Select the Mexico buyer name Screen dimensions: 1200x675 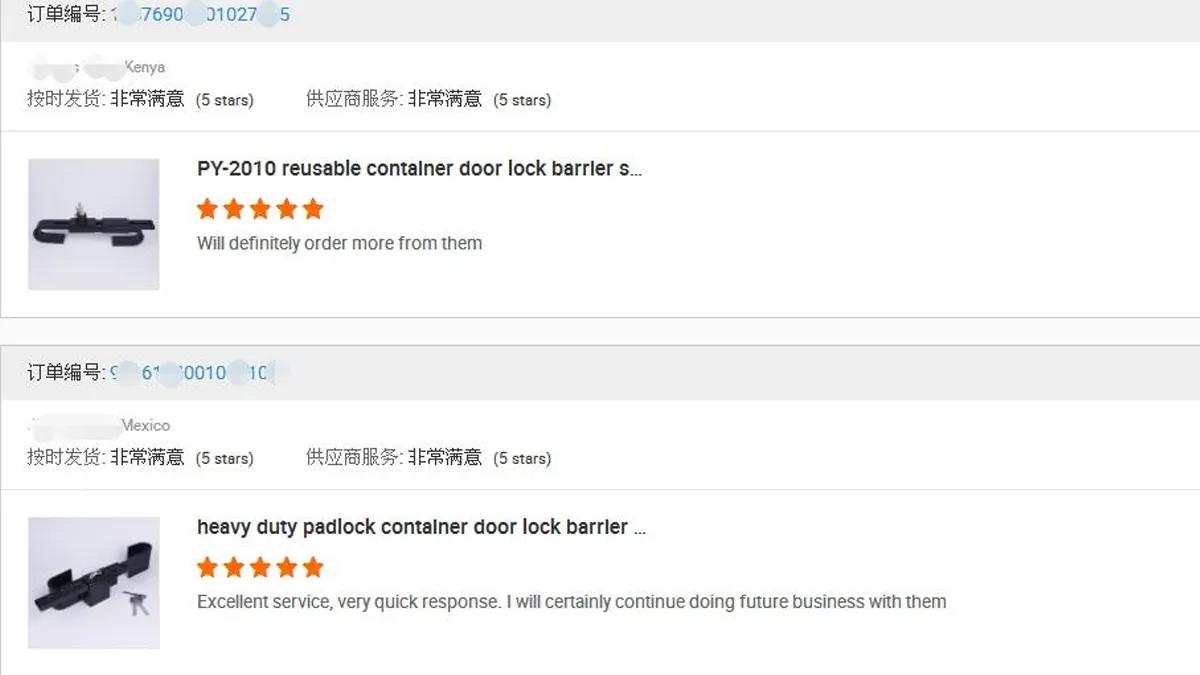100,426
